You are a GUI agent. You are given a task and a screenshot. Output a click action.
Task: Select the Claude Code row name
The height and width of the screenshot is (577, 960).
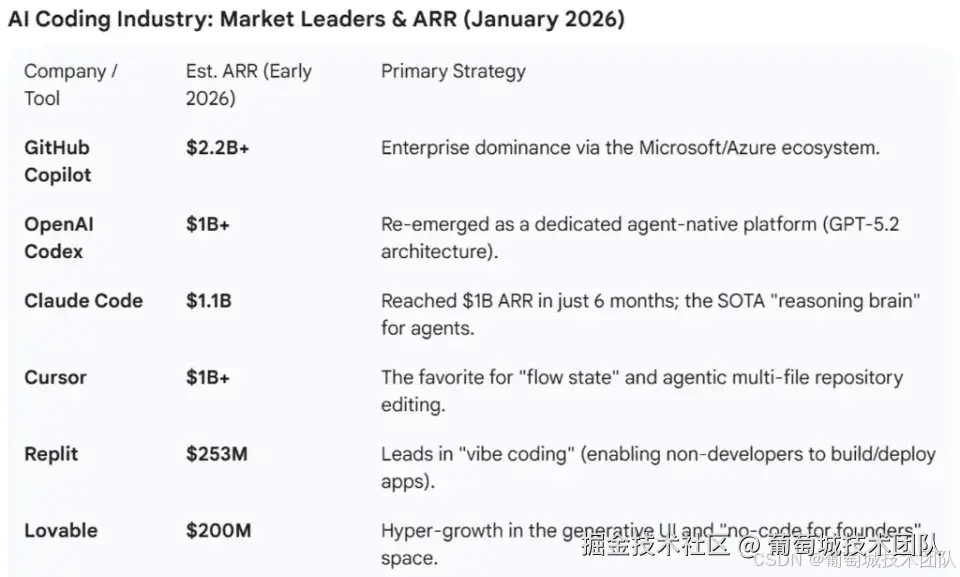point(83,301)
